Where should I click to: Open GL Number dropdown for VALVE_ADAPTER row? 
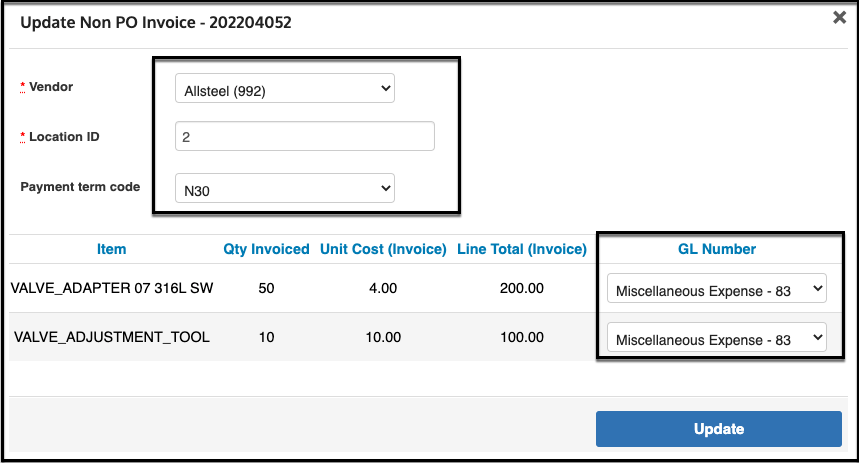click(717, 288)
